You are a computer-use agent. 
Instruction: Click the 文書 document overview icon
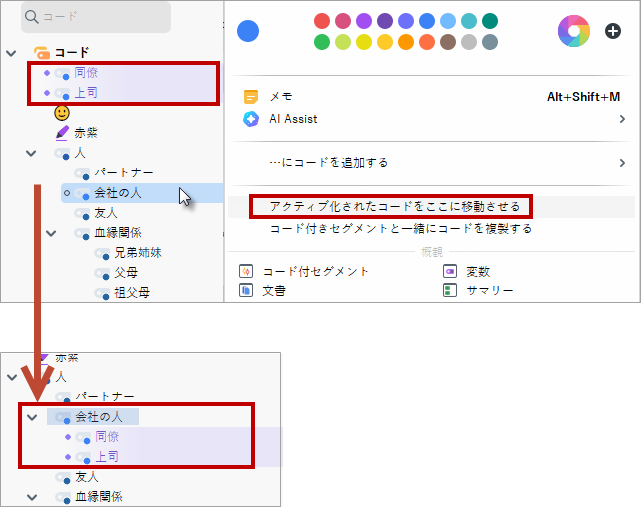tap(246, 290)
